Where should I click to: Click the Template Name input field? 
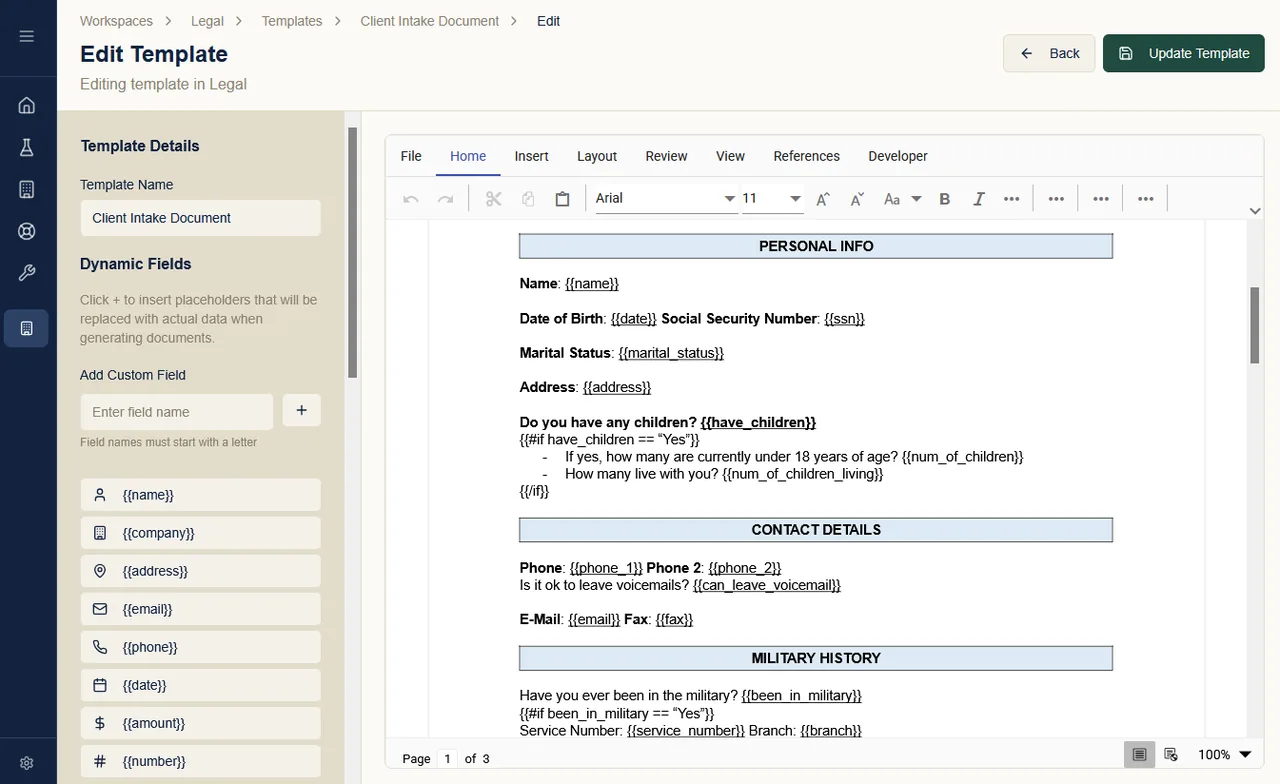click(x=200, y=218)
